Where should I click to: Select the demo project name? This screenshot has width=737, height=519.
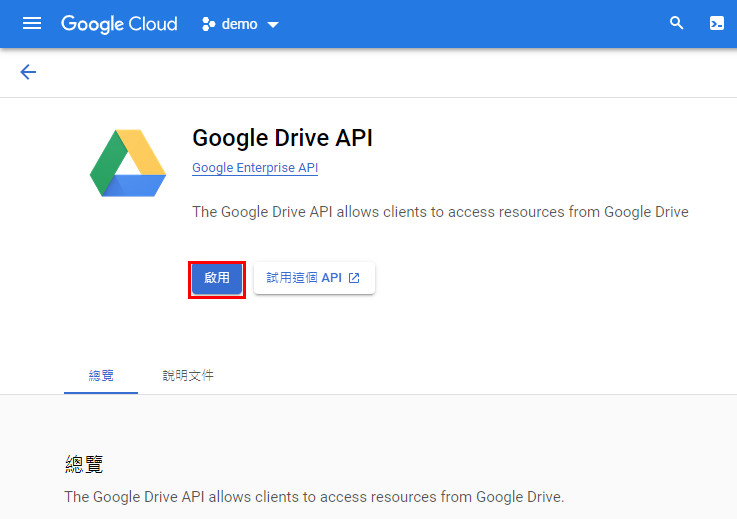[239, 24]
